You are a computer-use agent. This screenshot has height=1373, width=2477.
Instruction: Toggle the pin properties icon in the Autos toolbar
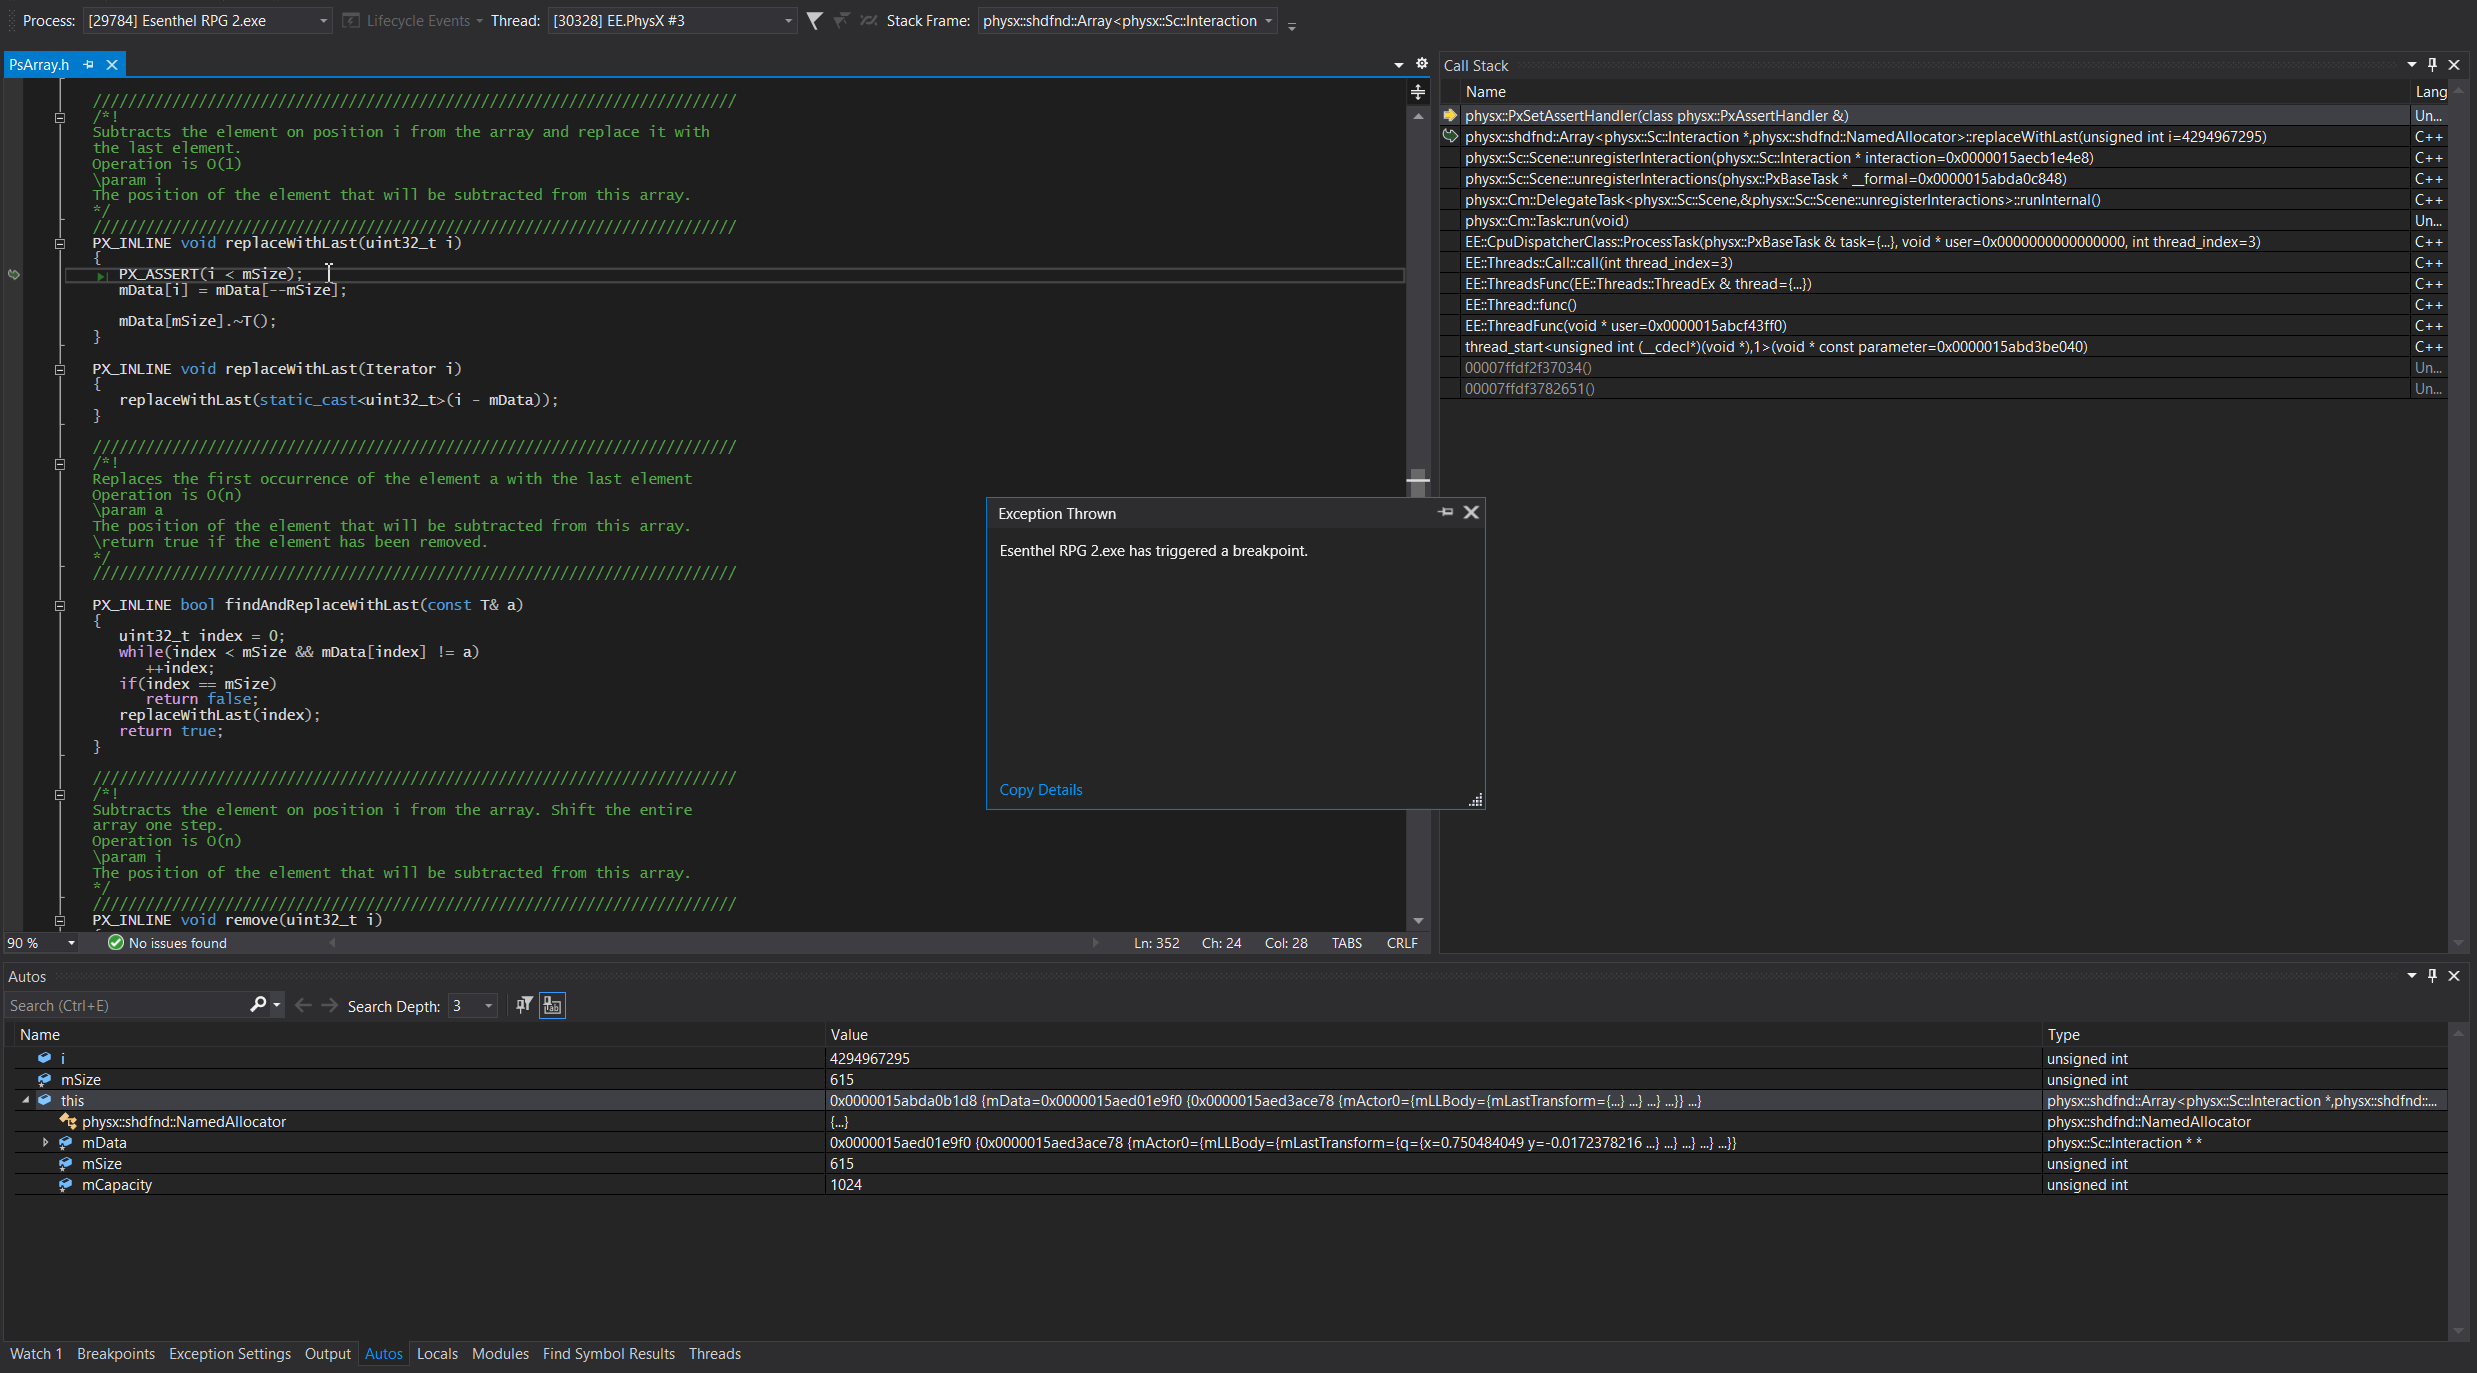pos(523,1006)
